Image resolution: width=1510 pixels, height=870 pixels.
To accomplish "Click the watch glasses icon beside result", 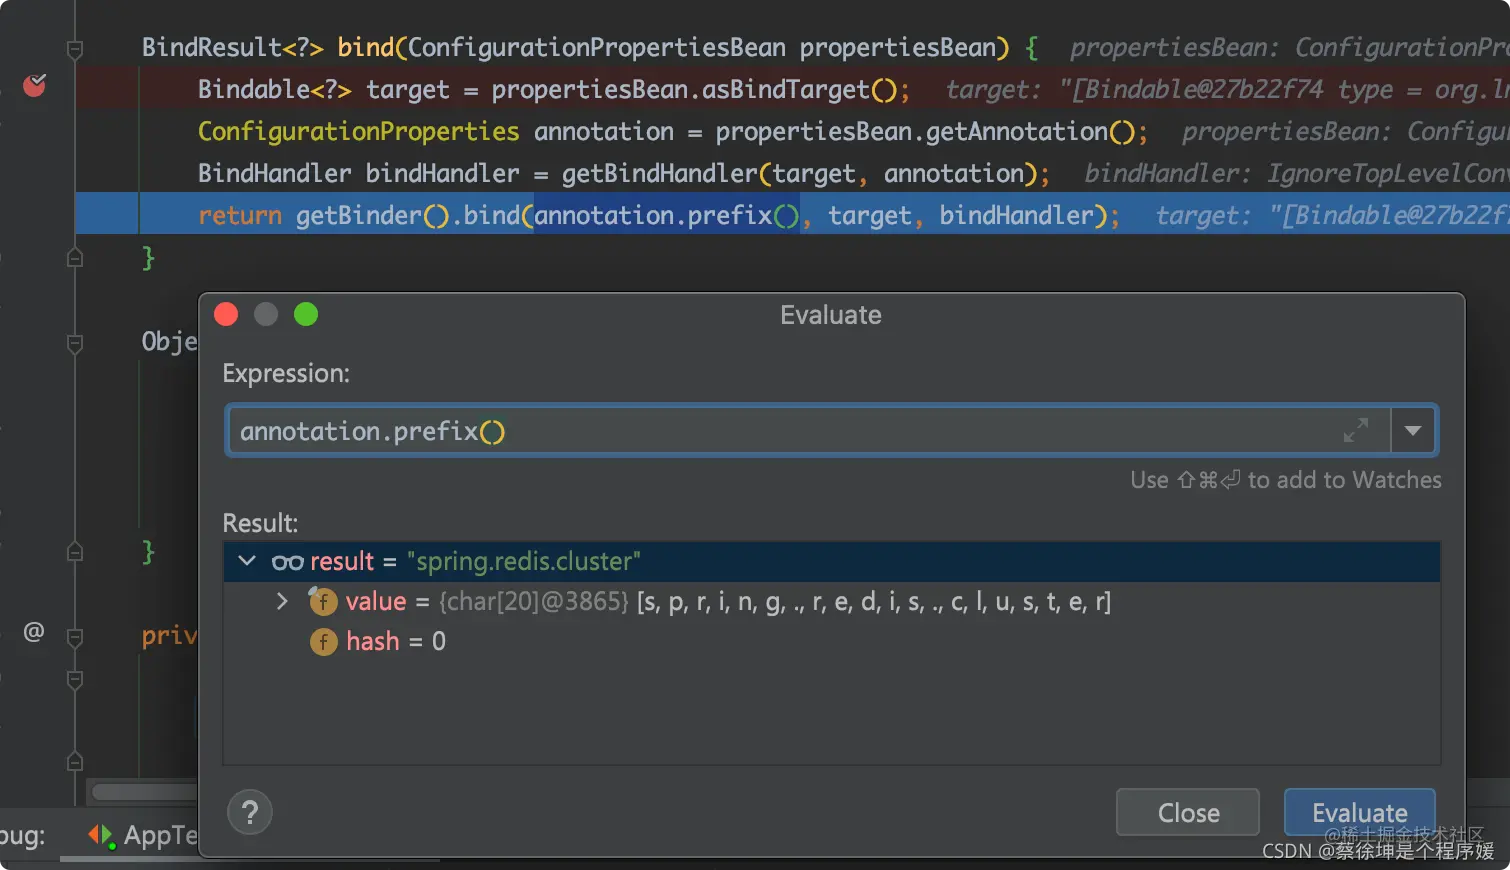I will [x=287, y=562].
